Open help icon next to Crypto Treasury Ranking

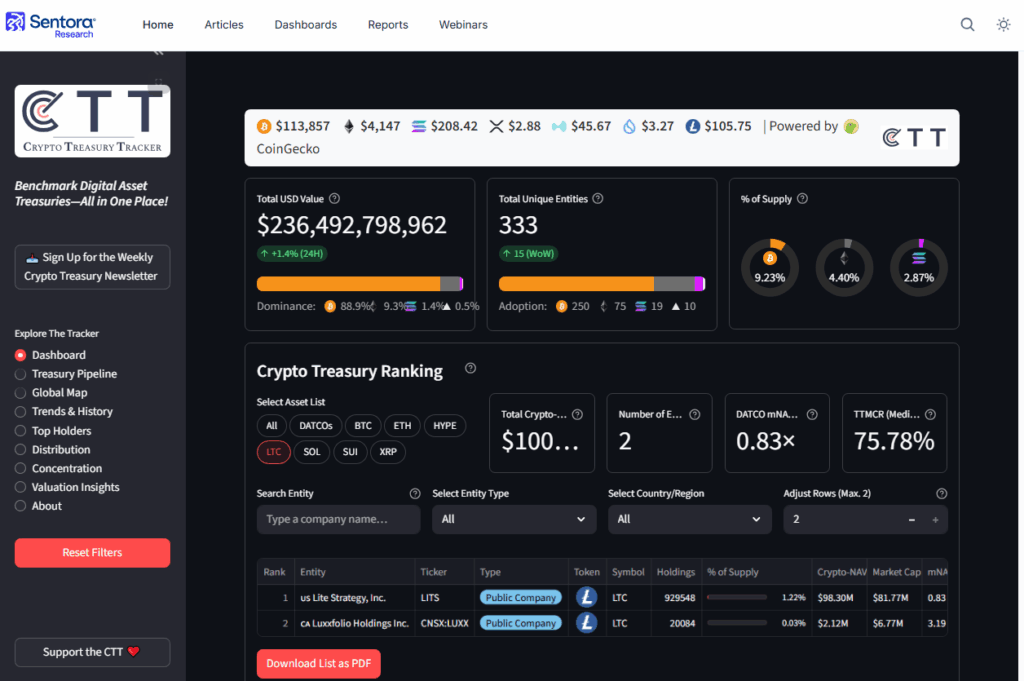(x=470, y=369)
